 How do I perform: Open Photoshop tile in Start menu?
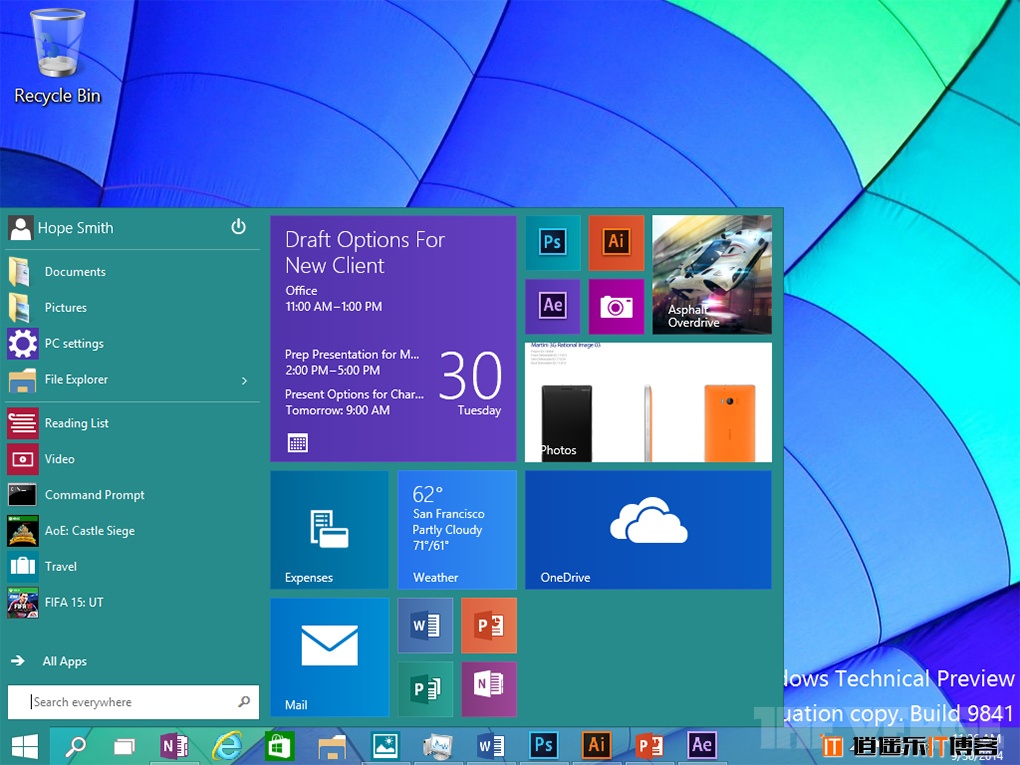click(x=552, y=243)
